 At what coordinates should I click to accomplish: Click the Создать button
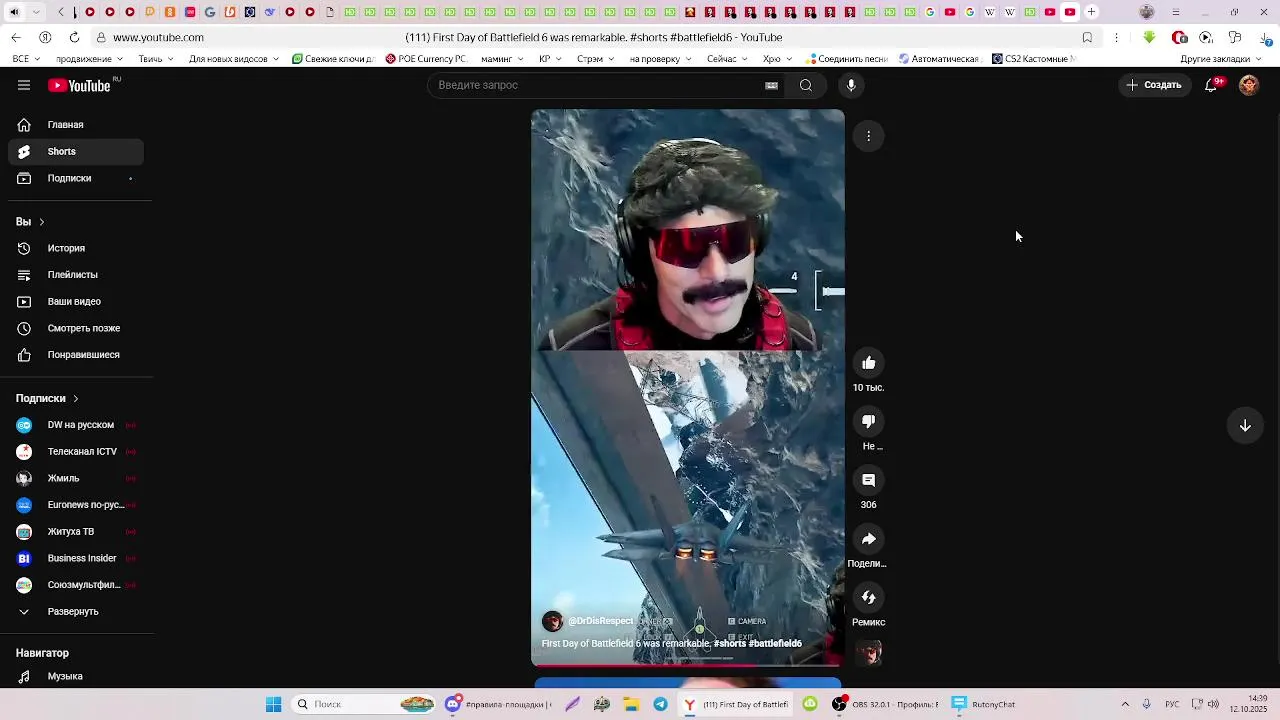tap(1154, 85)
